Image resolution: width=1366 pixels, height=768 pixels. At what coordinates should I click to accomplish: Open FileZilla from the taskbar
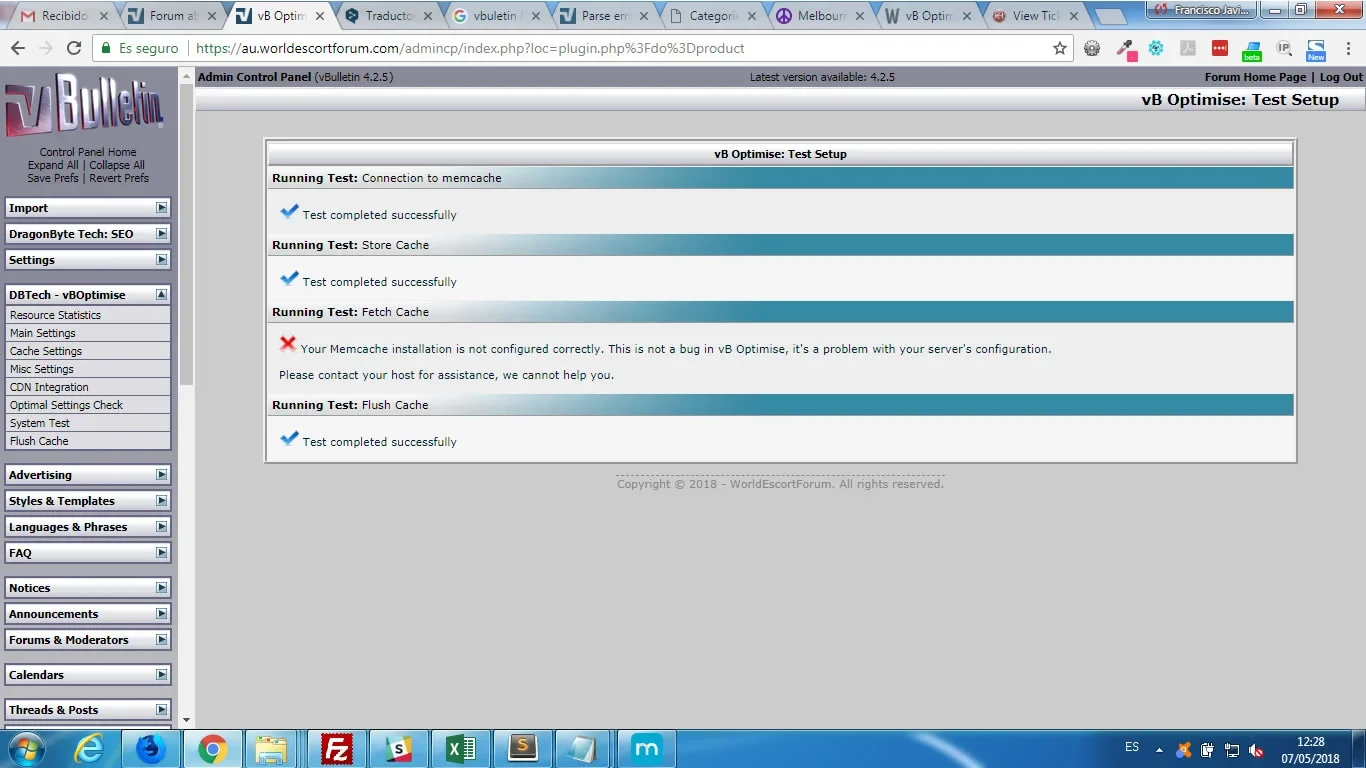(337, 748)
